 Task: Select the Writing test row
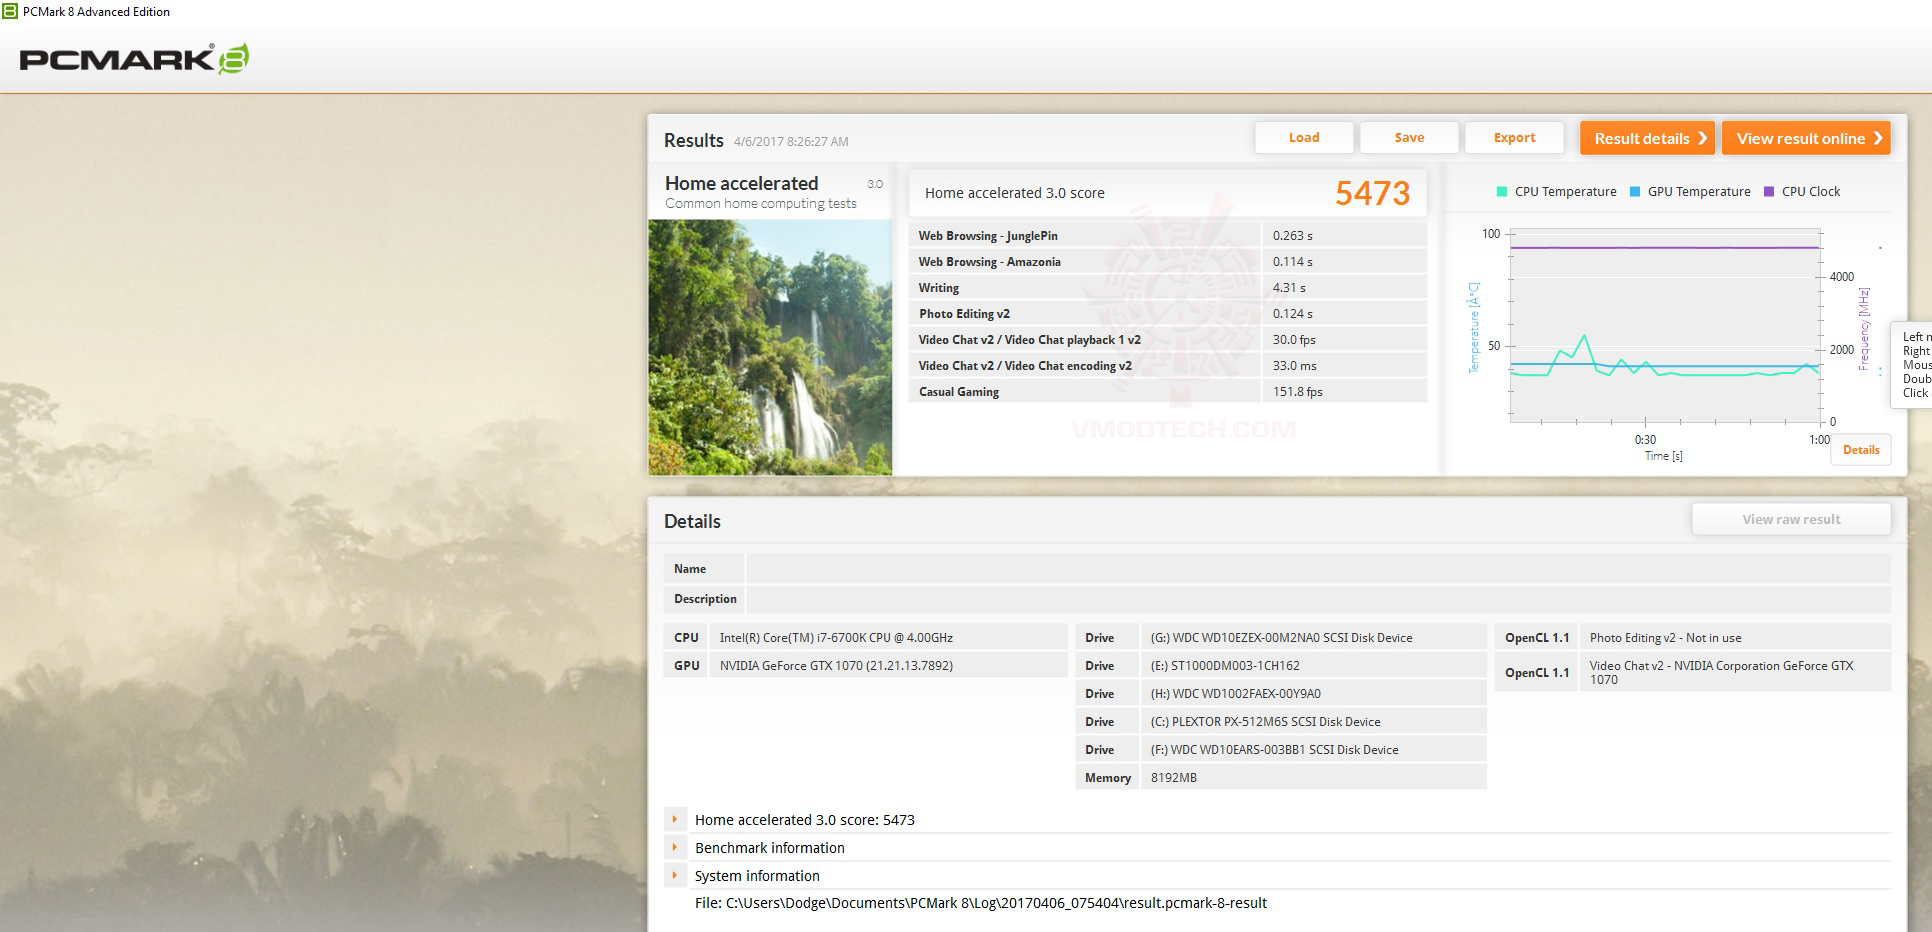click(x=1167, y=288)
